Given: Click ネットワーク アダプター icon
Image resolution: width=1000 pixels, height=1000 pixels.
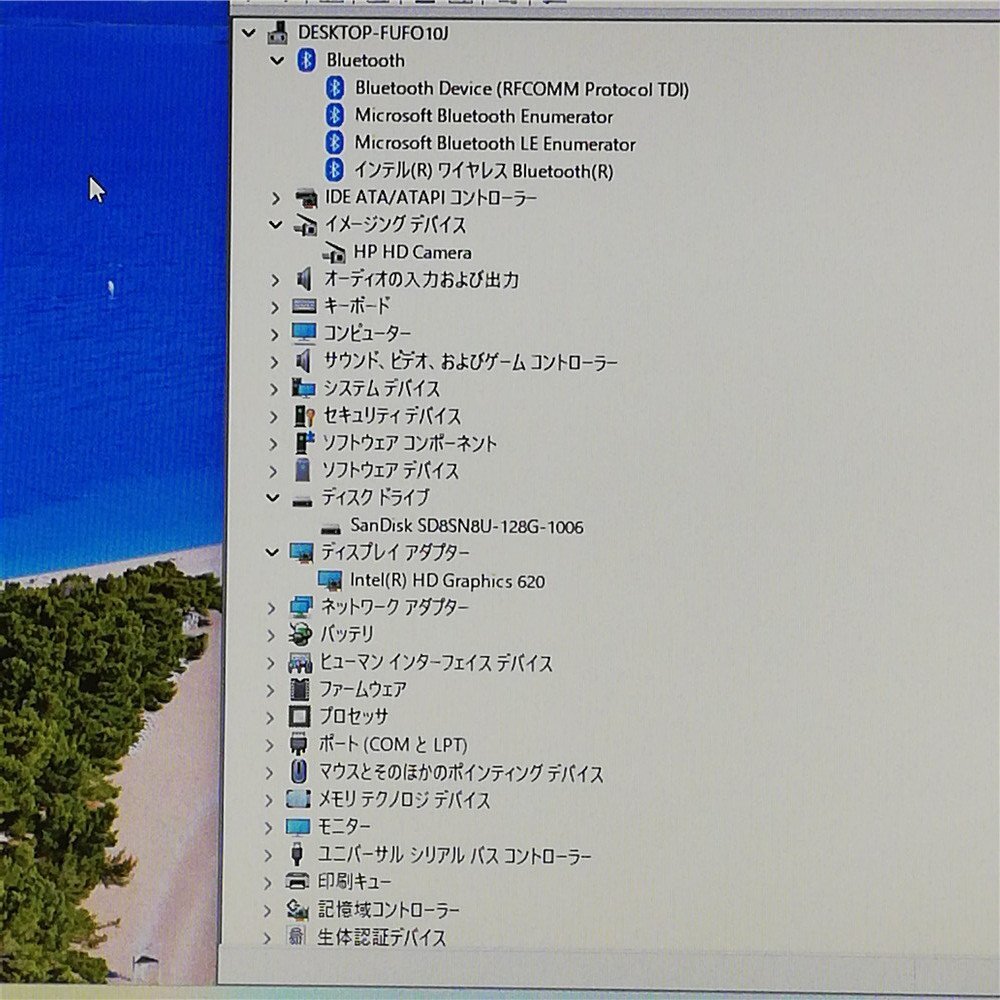Looking at the screenshot, I should click(300, 607).
